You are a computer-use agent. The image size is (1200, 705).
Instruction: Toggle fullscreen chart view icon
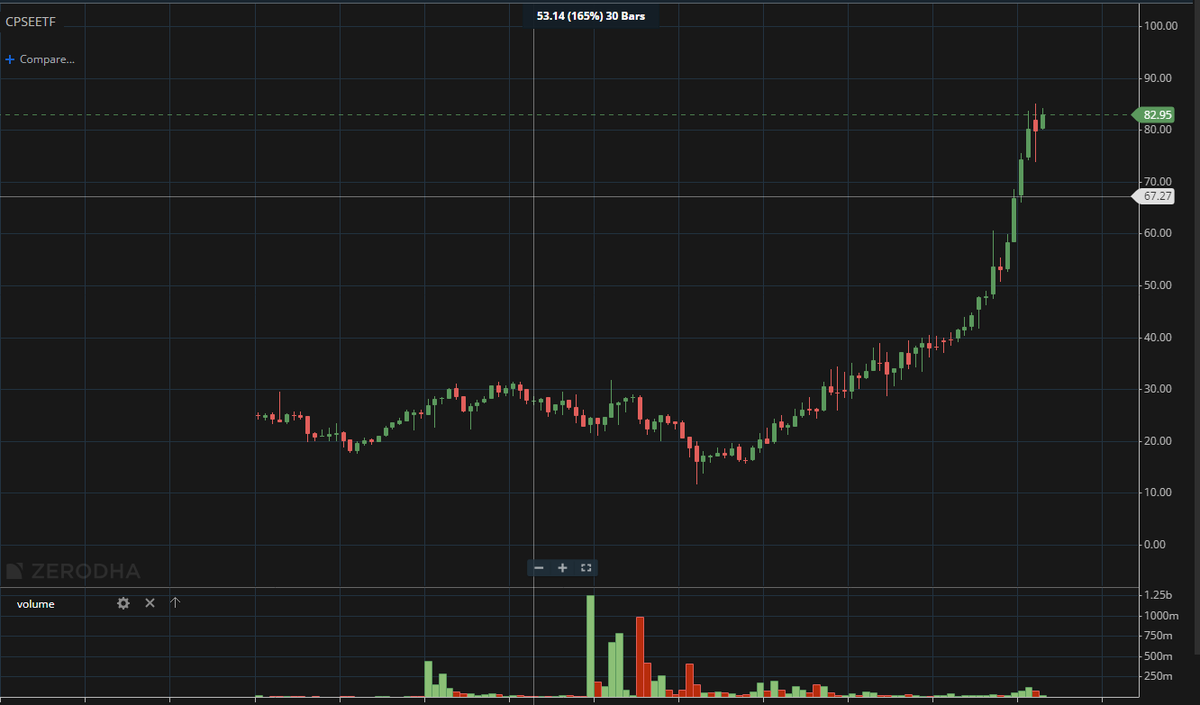587,568
